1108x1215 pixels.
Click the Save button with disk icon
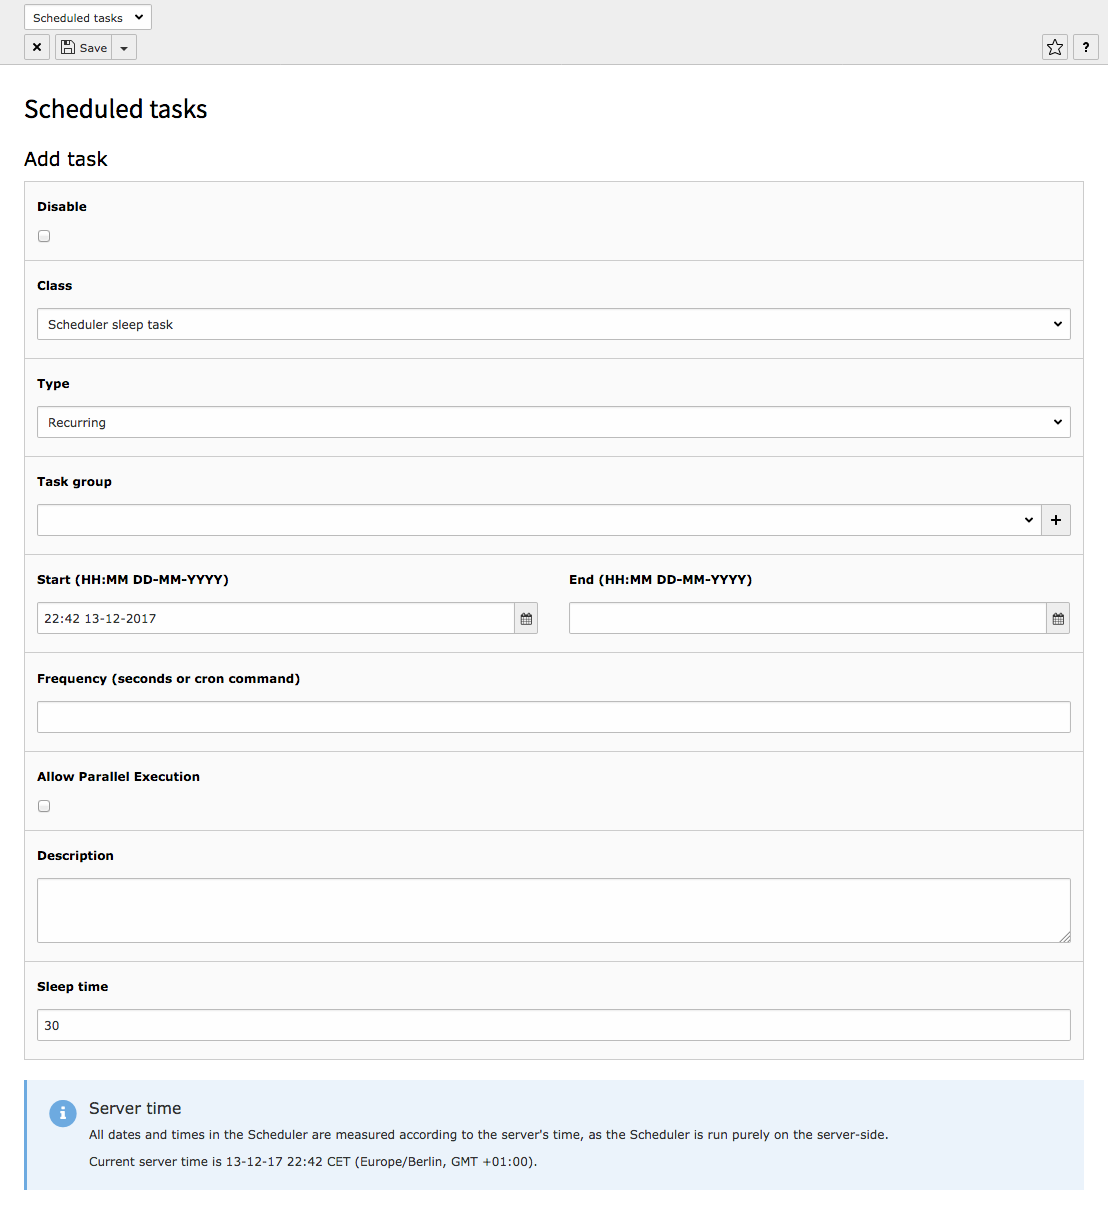84,47
